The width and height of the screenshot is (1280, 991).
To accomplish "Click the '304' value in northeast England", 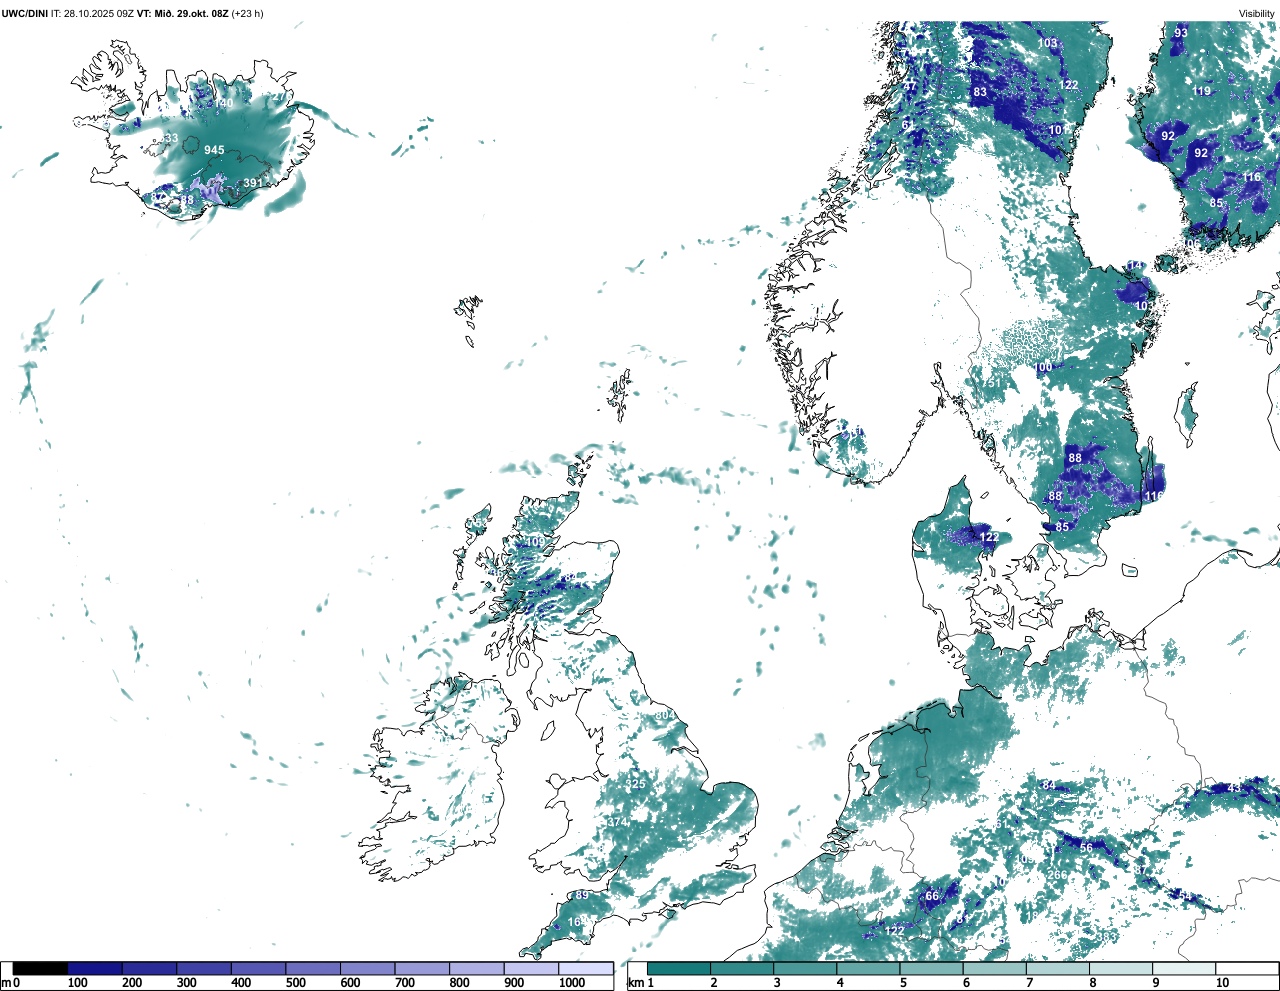I will (664, 716).
